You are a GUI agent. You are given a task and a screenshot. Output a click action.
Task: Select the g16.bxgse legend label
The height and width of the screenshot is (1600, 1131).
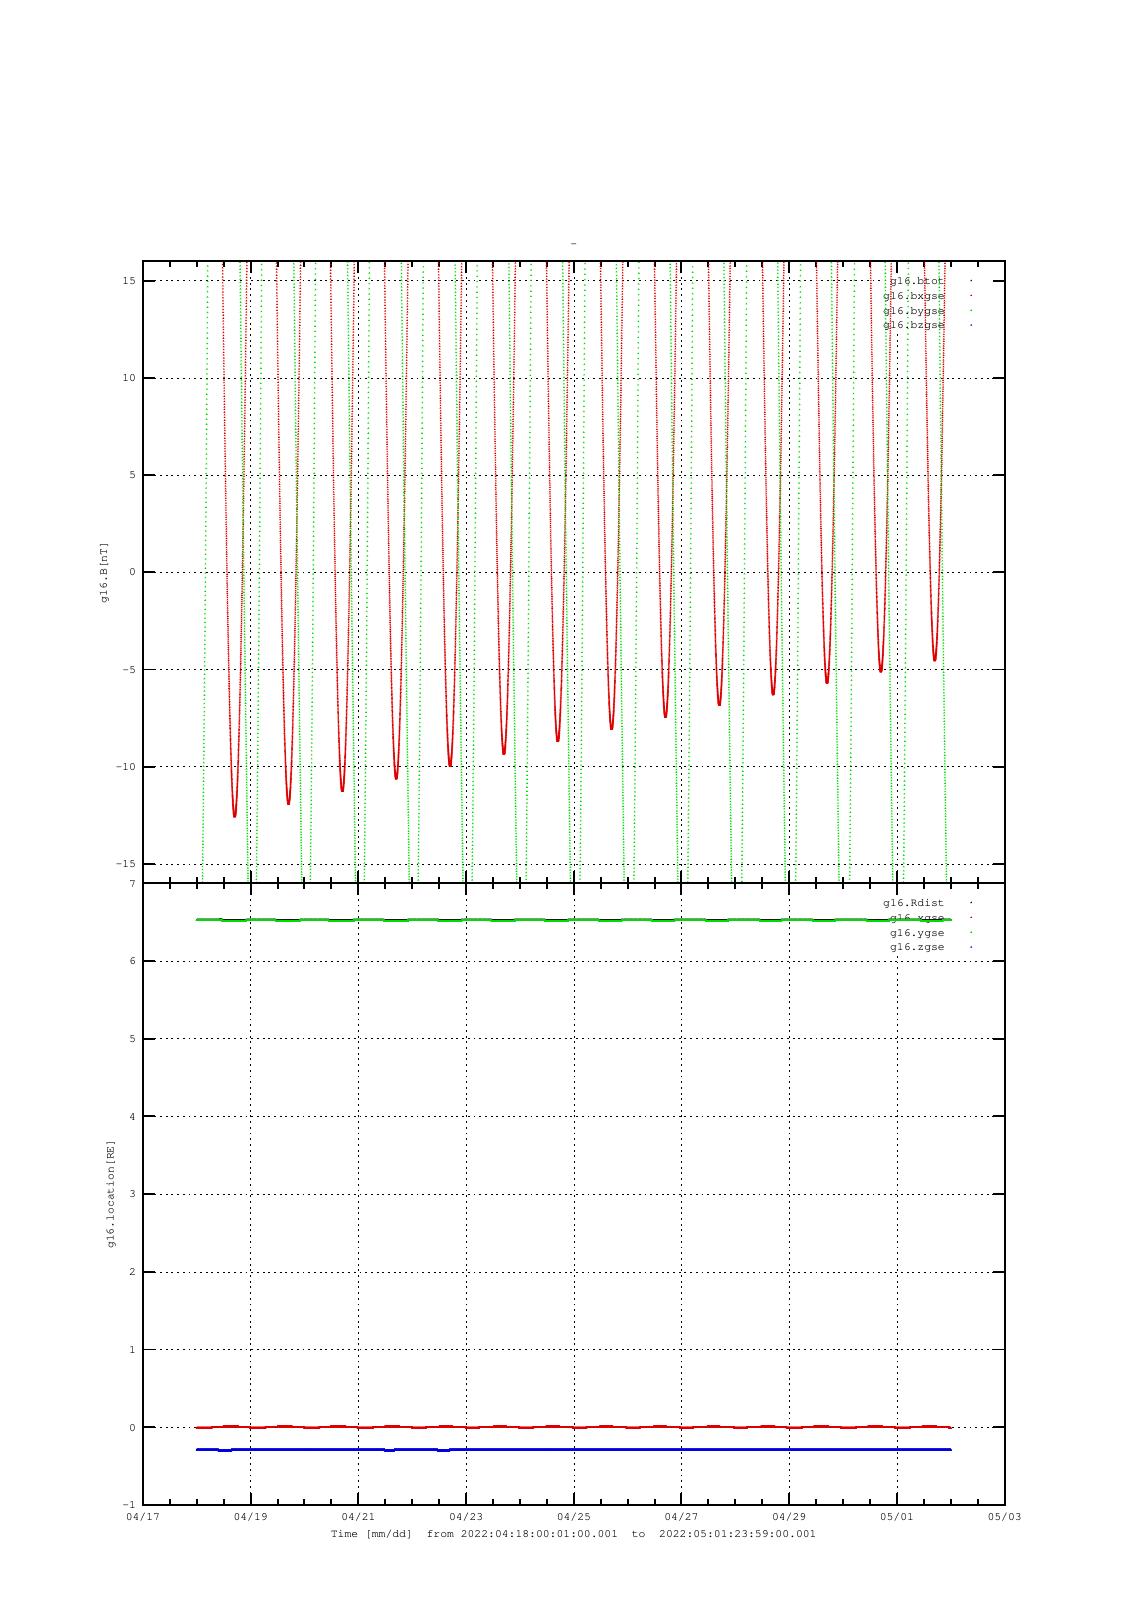(x=914, y=296)
